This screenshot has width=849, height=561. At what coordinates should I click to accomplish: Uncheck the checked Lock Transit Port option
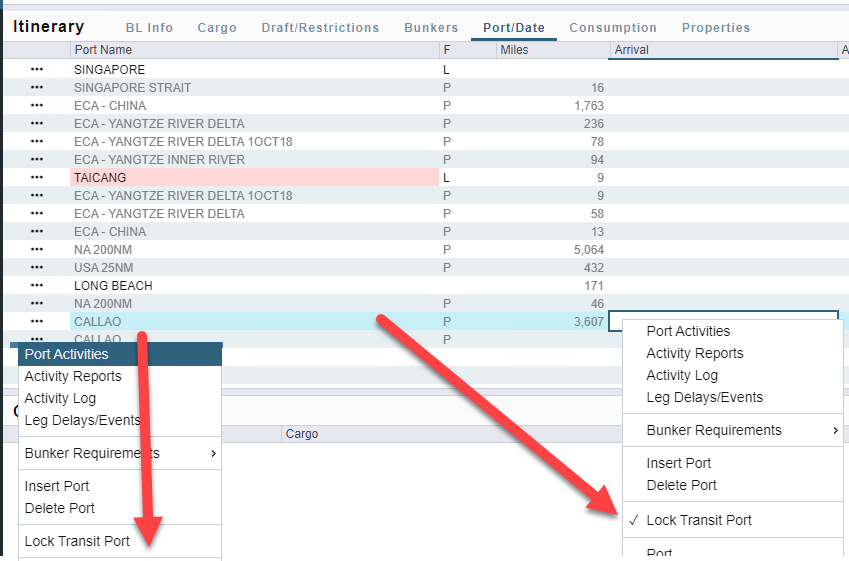pos(698,520)
